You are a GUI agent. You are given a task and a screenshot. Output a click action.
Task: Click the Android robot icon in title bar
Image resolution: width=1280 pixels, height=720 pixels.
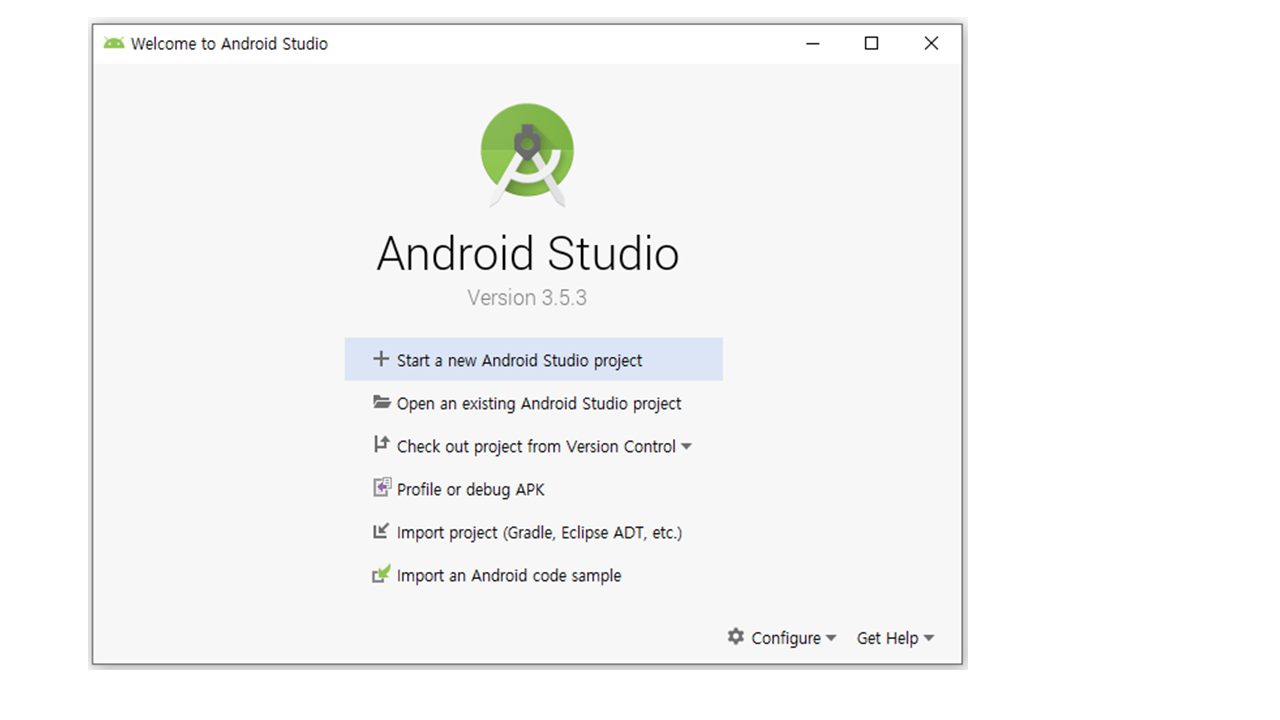pyautogui.click(x=114, y=43)
